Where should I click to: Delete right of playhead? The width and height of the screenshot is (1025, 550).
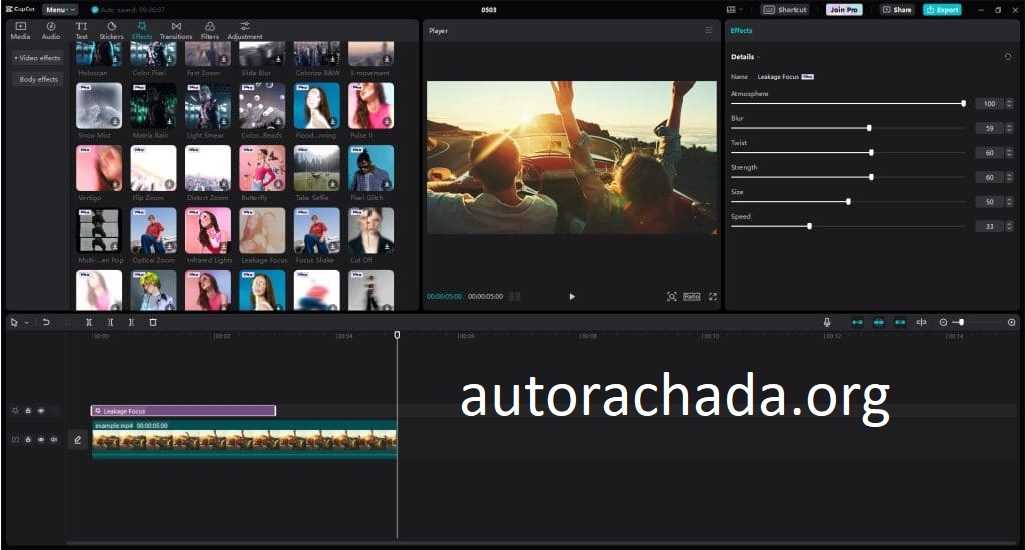(x=131, y=322)
